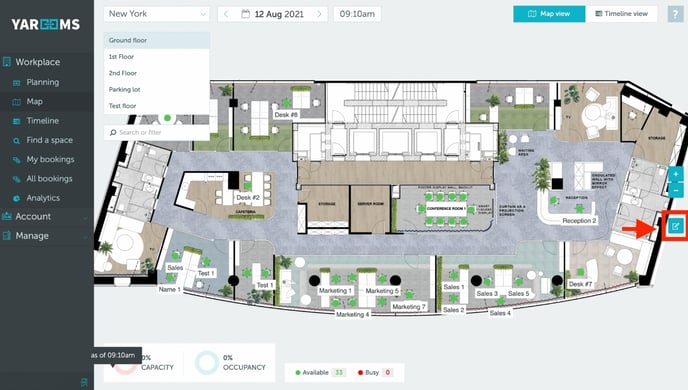688x390 pixels.
Task: Open the help question mark icon
Action: click(675, 14)
